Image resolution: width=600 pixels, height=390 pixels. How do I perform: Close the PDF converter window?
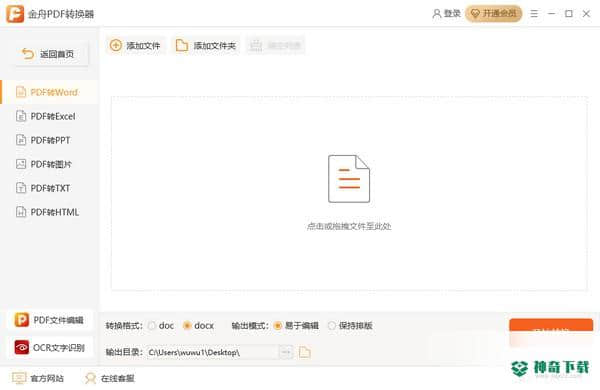[586, 14]
